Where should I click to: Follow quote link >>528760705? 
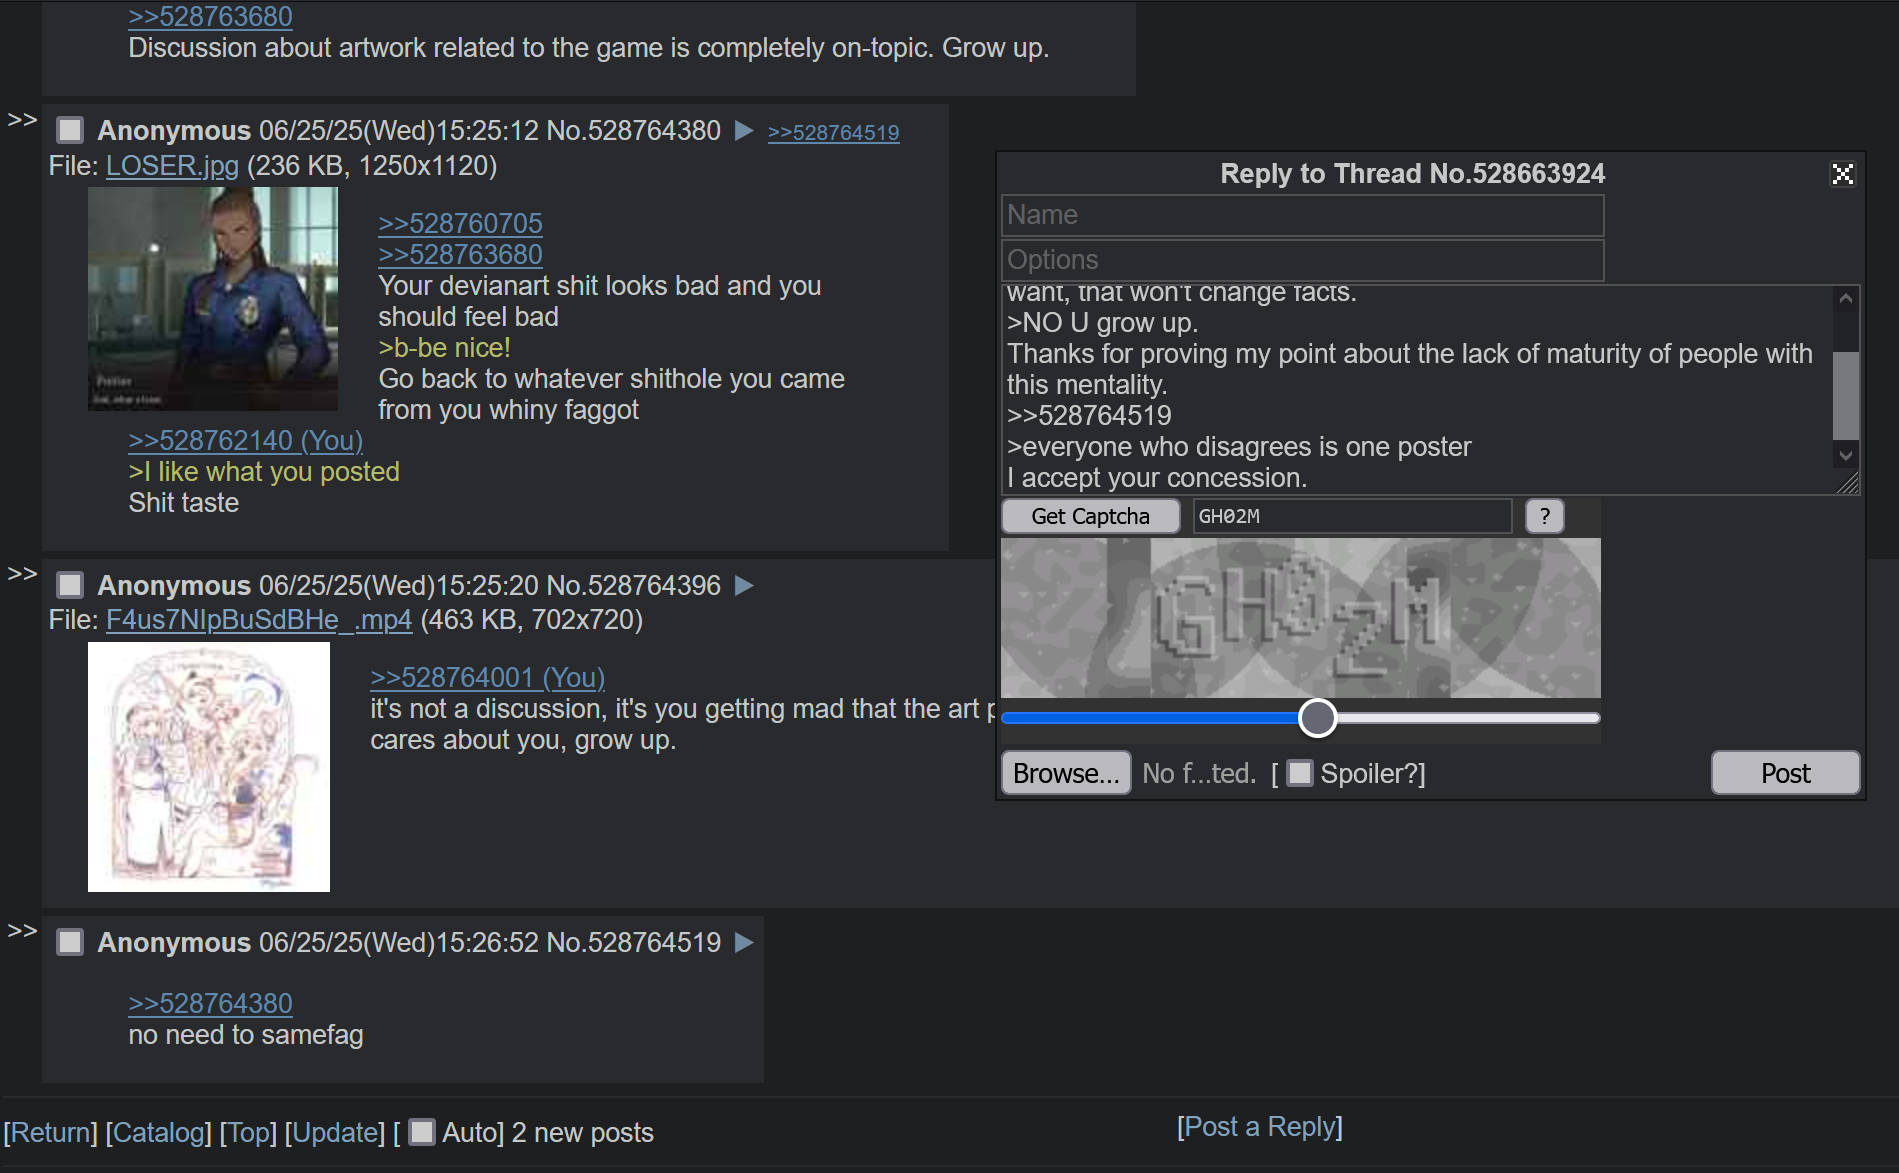460,223
